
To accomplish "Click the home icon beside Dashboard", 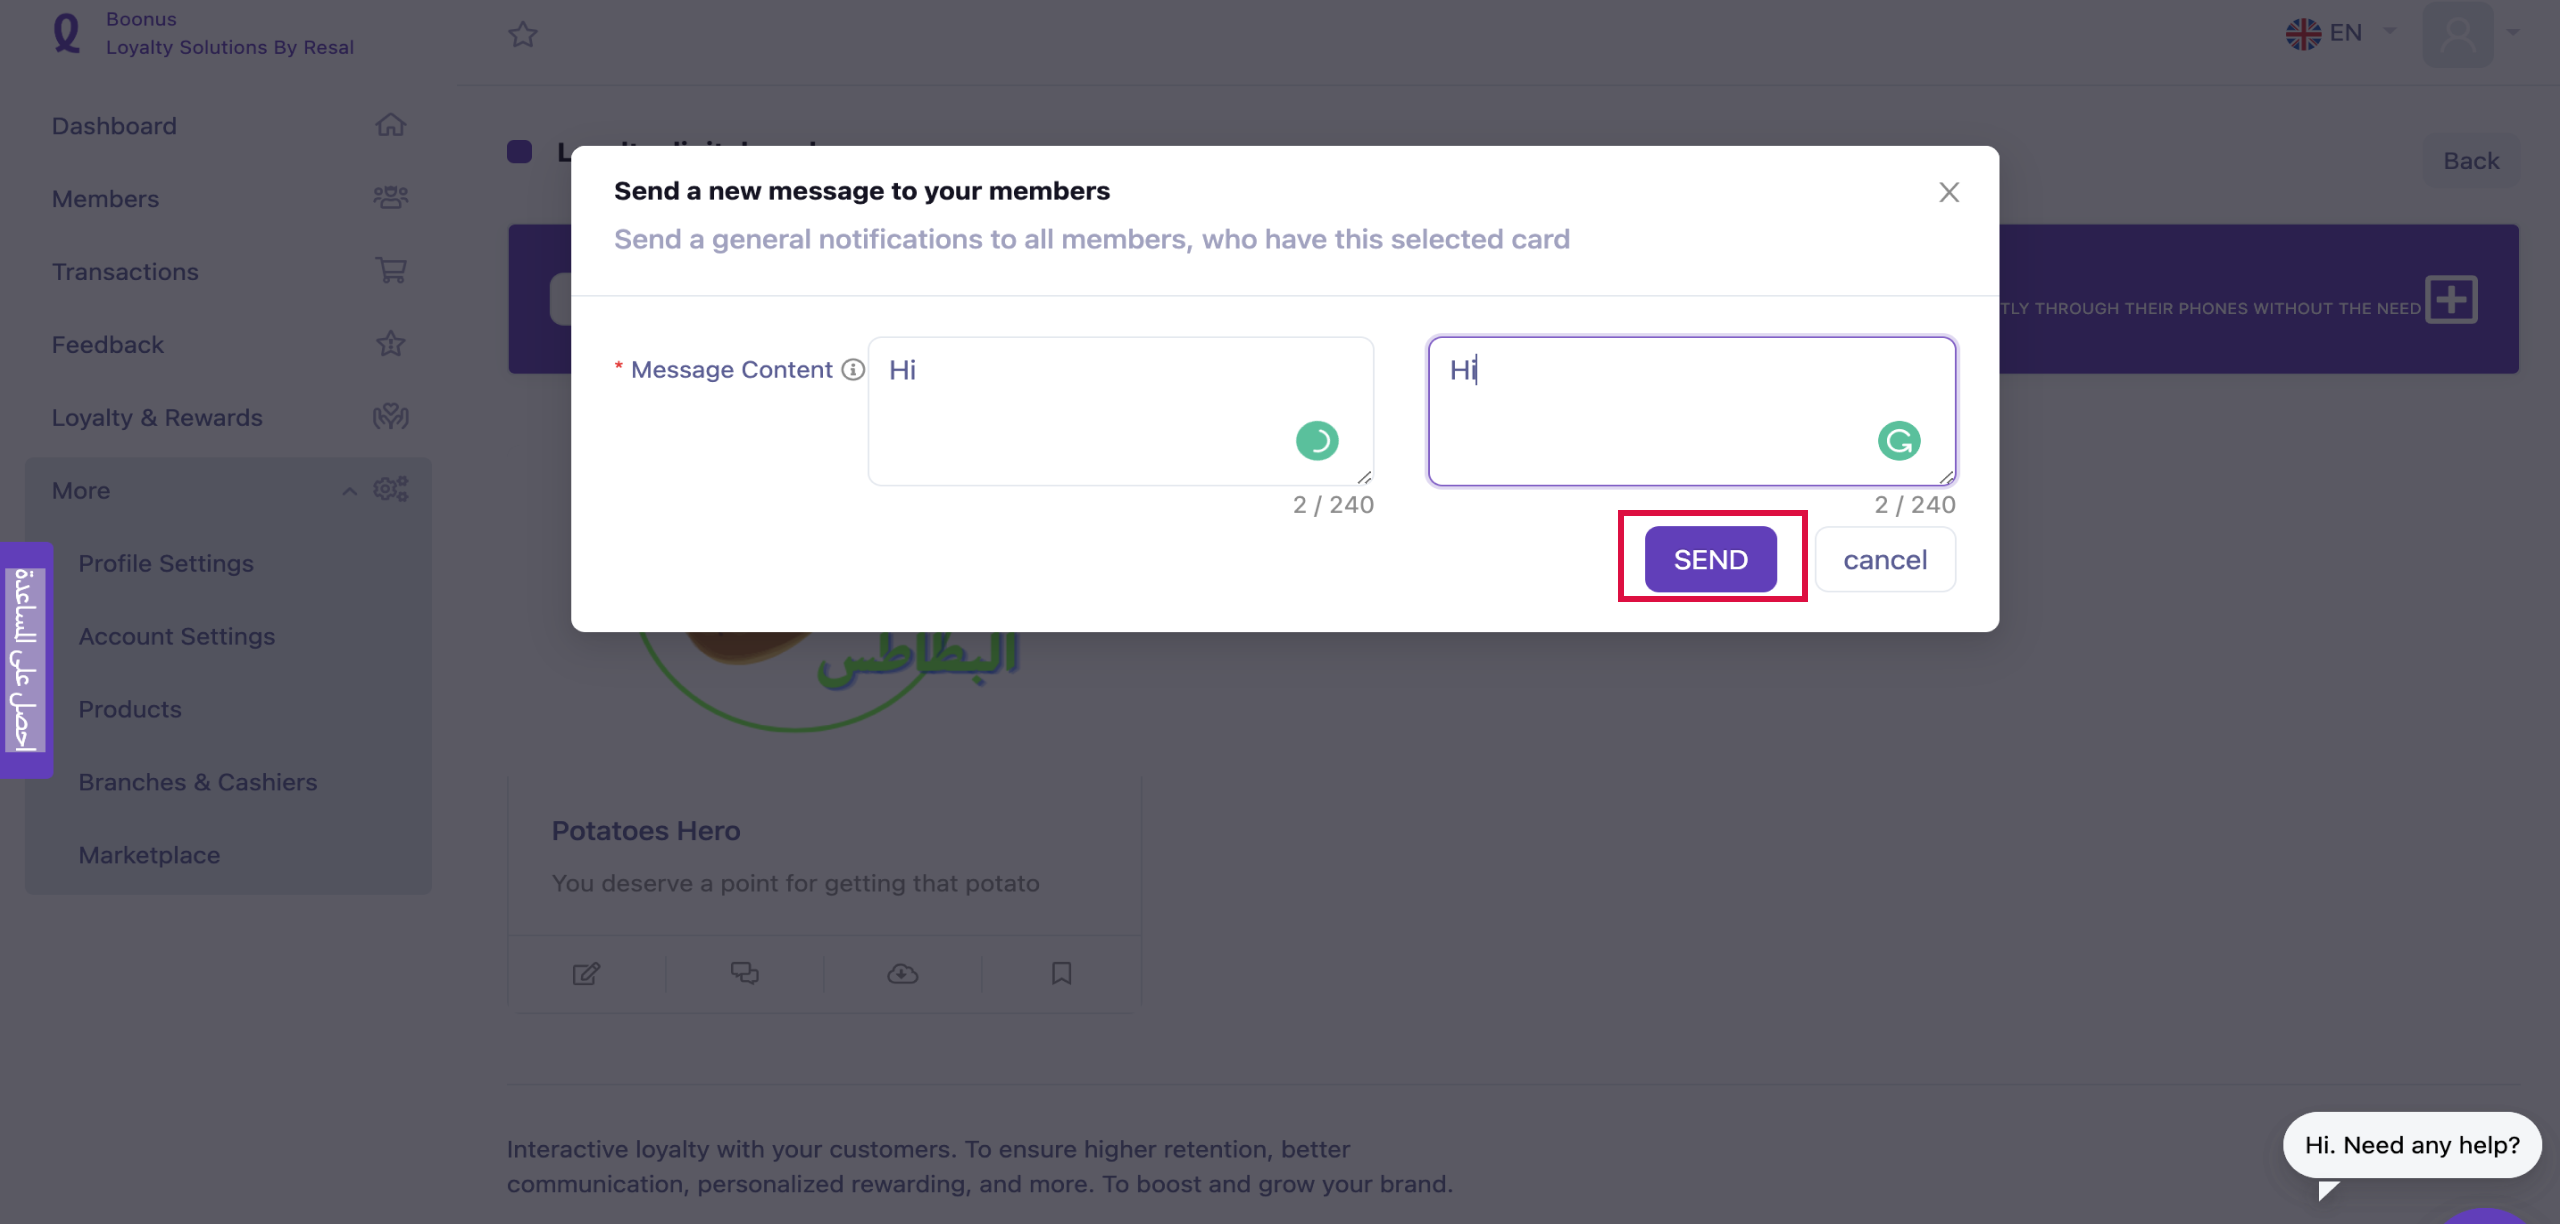I will pyautogui.click(x=390, y=124).
